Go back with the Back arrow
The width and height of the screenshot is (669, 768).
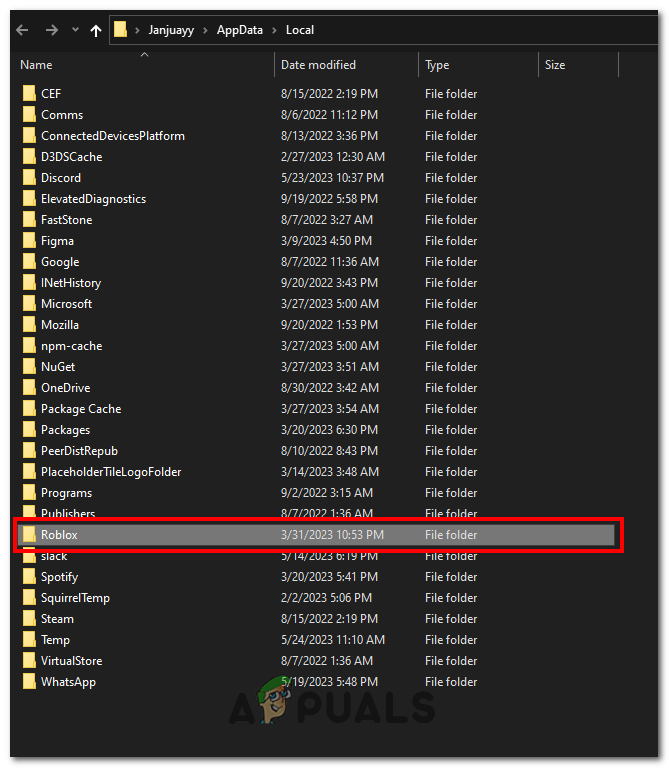coord(22,30)
